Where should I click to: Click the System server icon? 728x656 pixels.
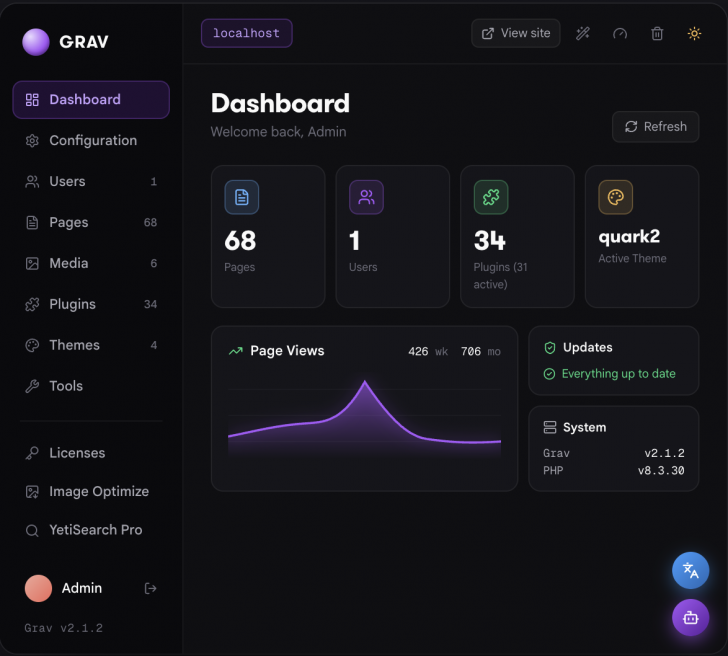pyautogui.click(x=550, y=427)
